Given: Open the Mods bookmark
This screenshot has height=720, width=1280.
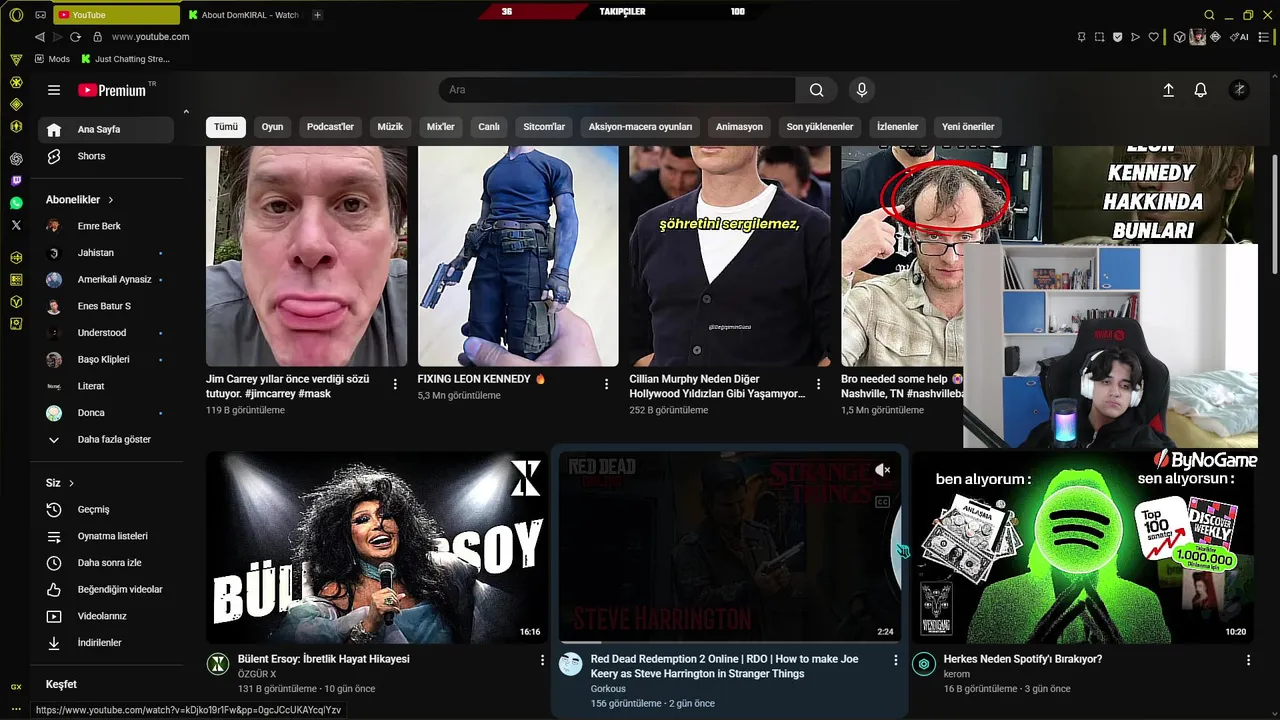Looking at the screenshot, I should point(52,59).
